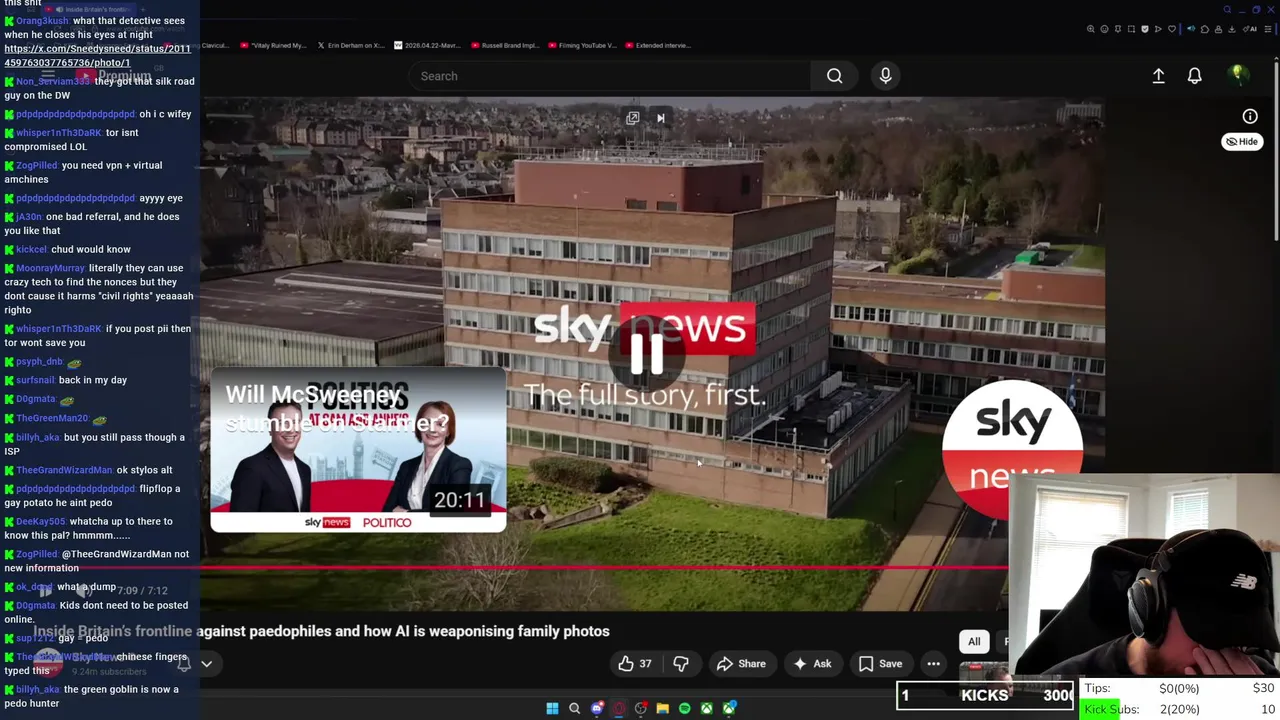Open Windows taskbar search

574,708
